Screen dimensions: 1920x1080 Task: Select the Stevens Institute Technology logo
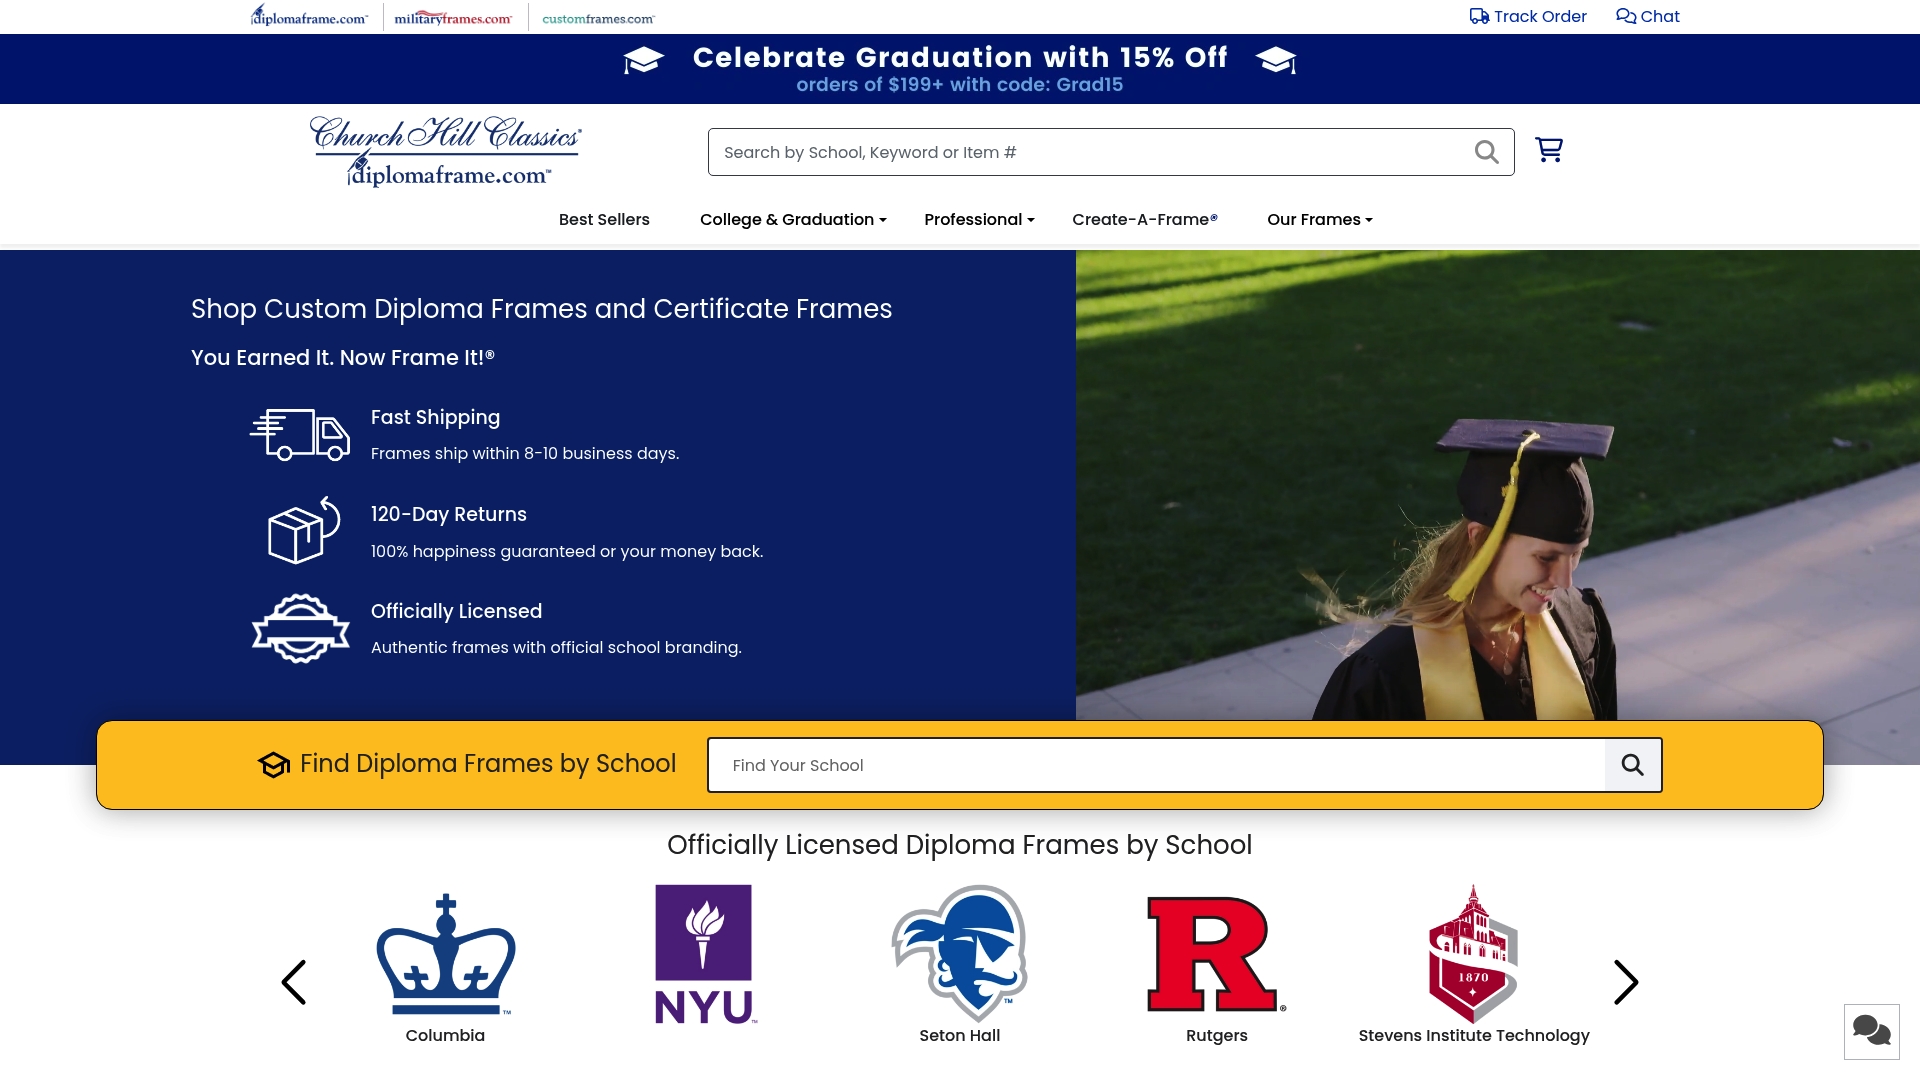[1473, 953]
